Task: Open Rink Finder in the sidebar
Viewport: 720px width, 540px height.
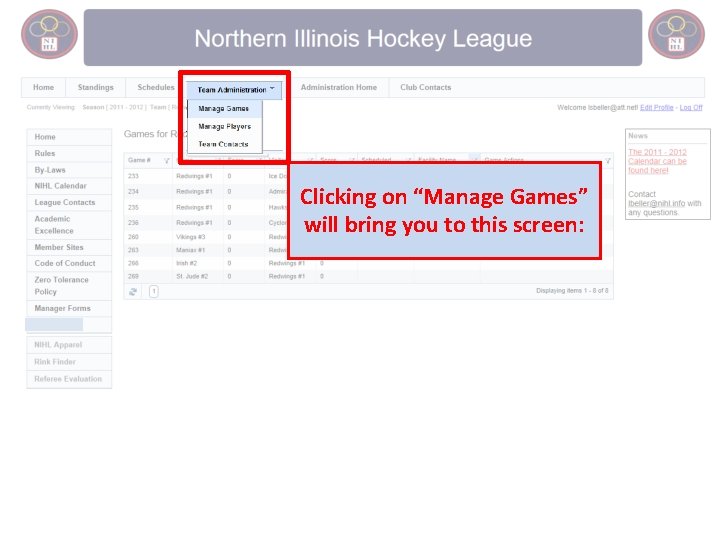Action: click(69, 362)
